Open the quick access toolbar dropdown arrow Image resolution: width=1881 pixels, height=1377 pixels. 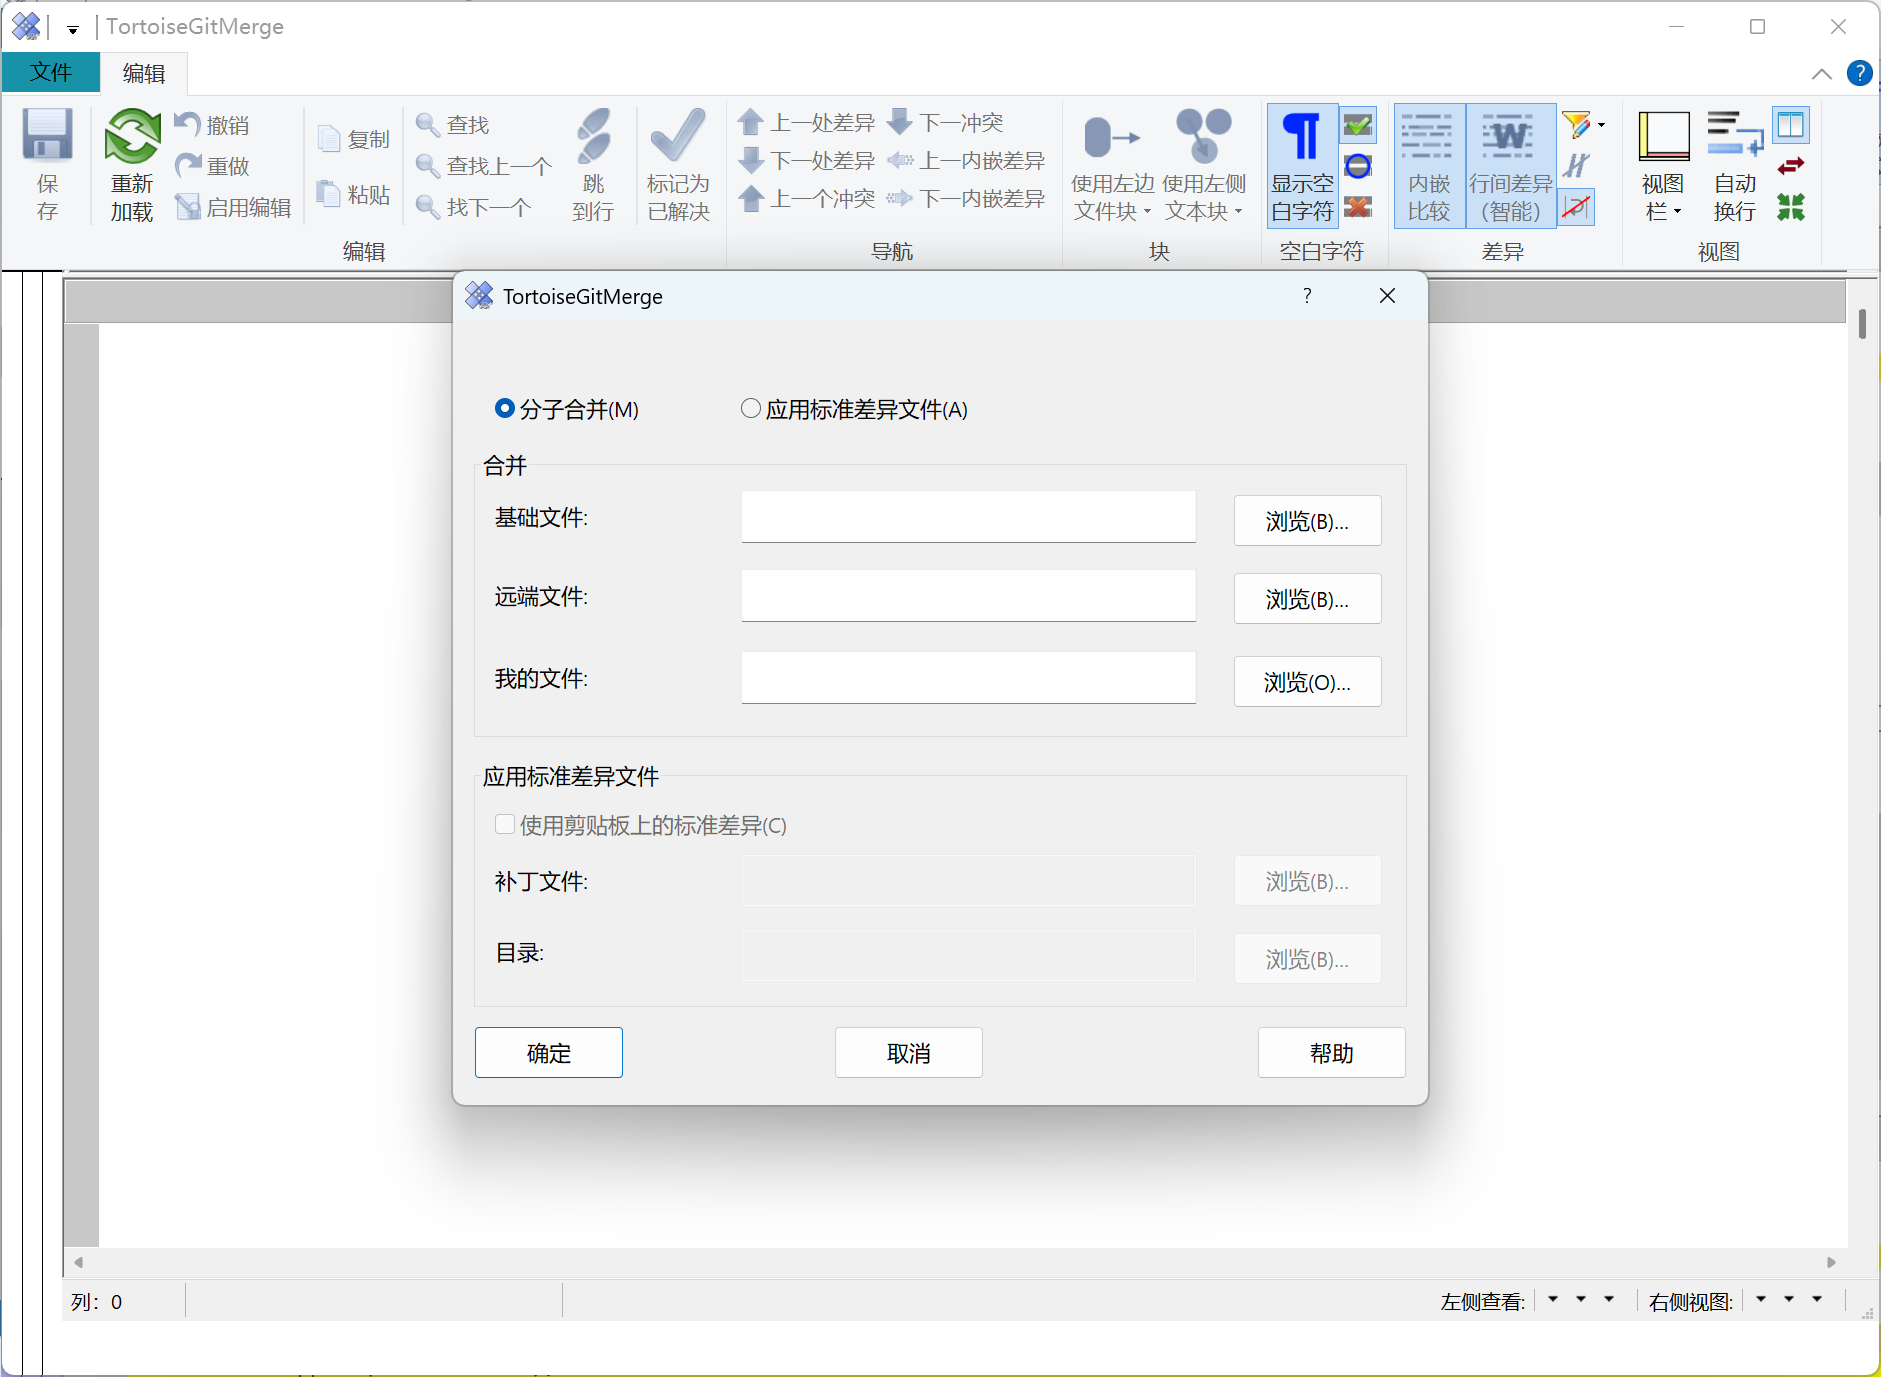pos(73,29)
